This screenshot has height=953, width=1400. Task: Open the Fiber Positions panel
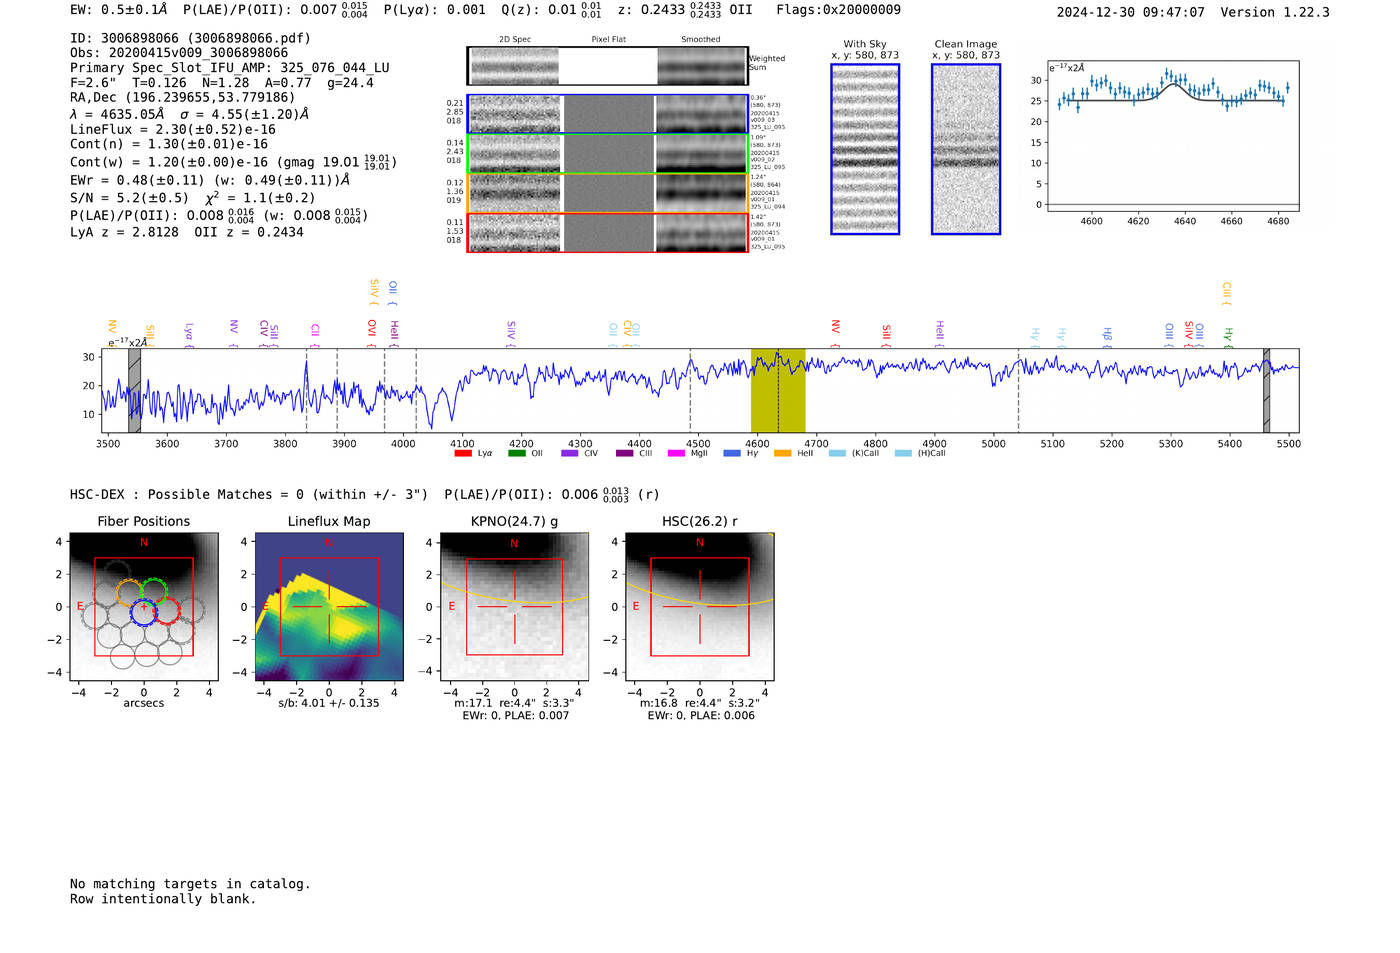pos(144,607)
